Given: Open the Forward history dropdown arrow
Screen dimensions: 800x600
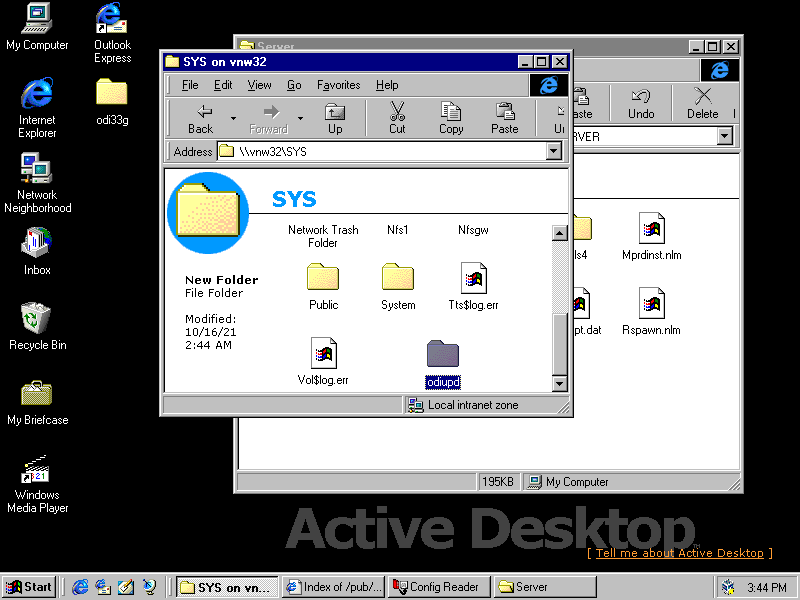Looking at the screenshot, I should [301, 119].
